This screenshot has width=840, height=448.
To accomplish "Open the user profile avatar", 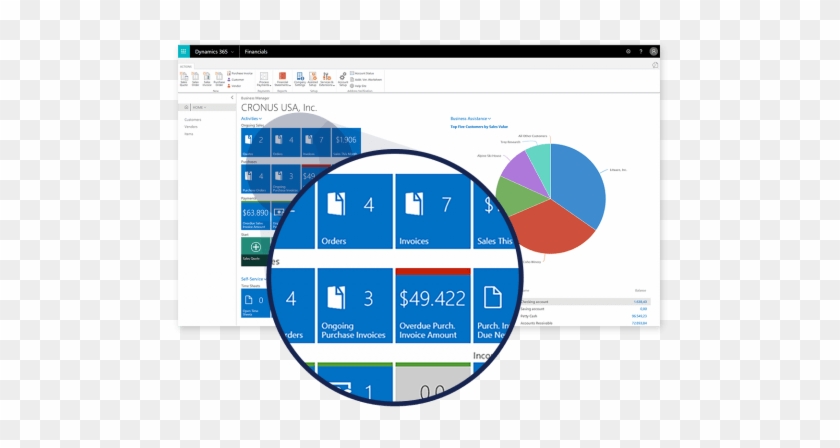I will [x=654, y=51].
